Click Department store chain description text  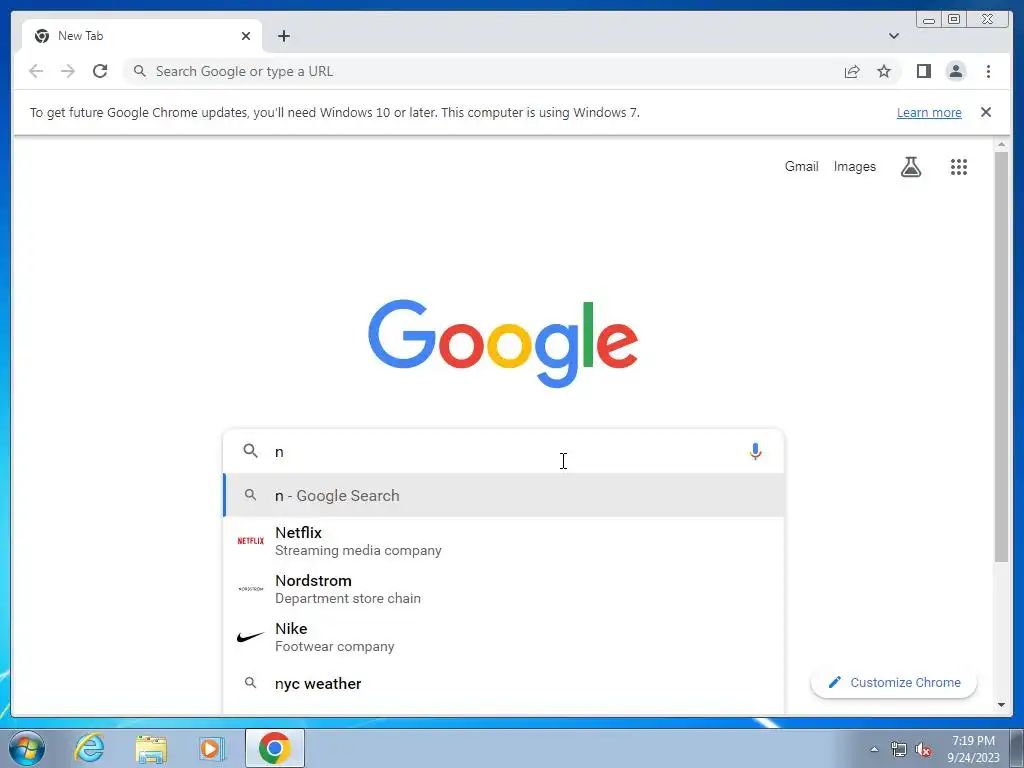coord(347,598)
